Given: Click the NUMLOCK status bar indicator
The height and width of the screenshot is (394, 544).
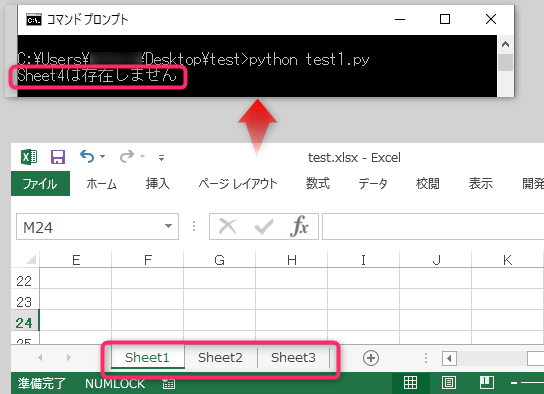Looking at the screenshot, I should pyautogui.click(x=115, y=384).
